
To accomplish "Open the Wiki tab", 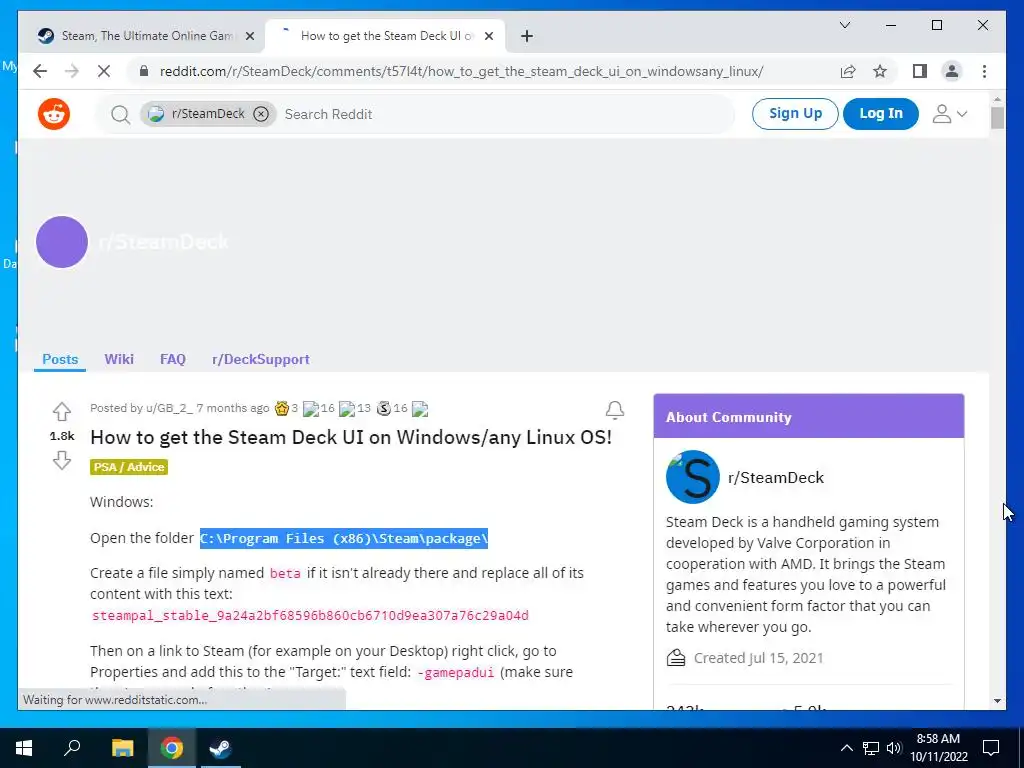I will tap(119, 359).
